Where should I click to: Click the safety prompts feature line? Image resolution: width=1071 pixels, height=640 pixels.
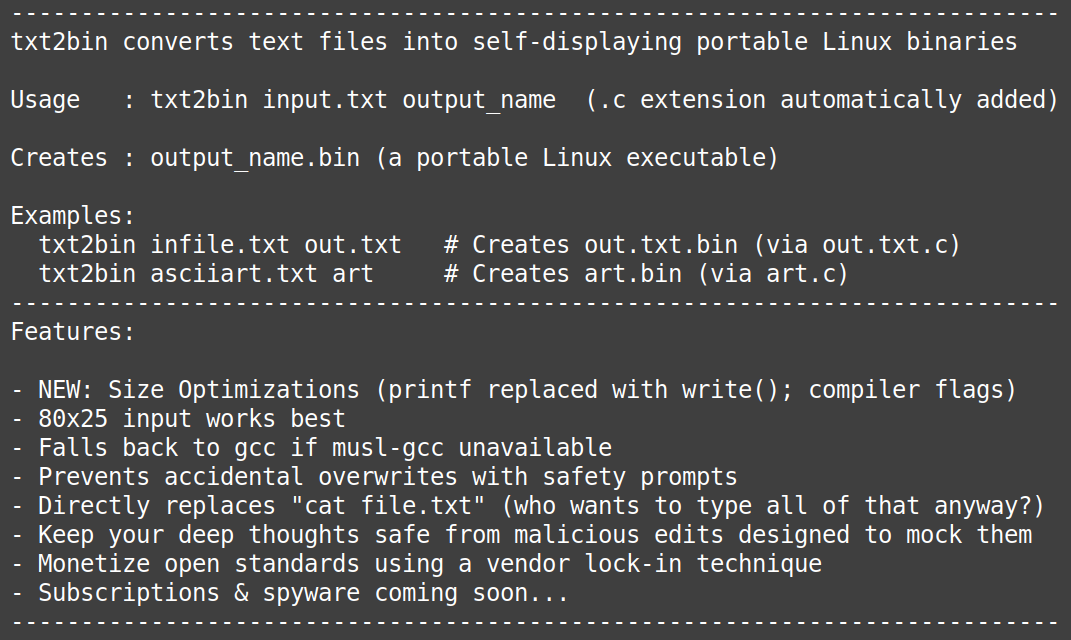tap(374, 477)
